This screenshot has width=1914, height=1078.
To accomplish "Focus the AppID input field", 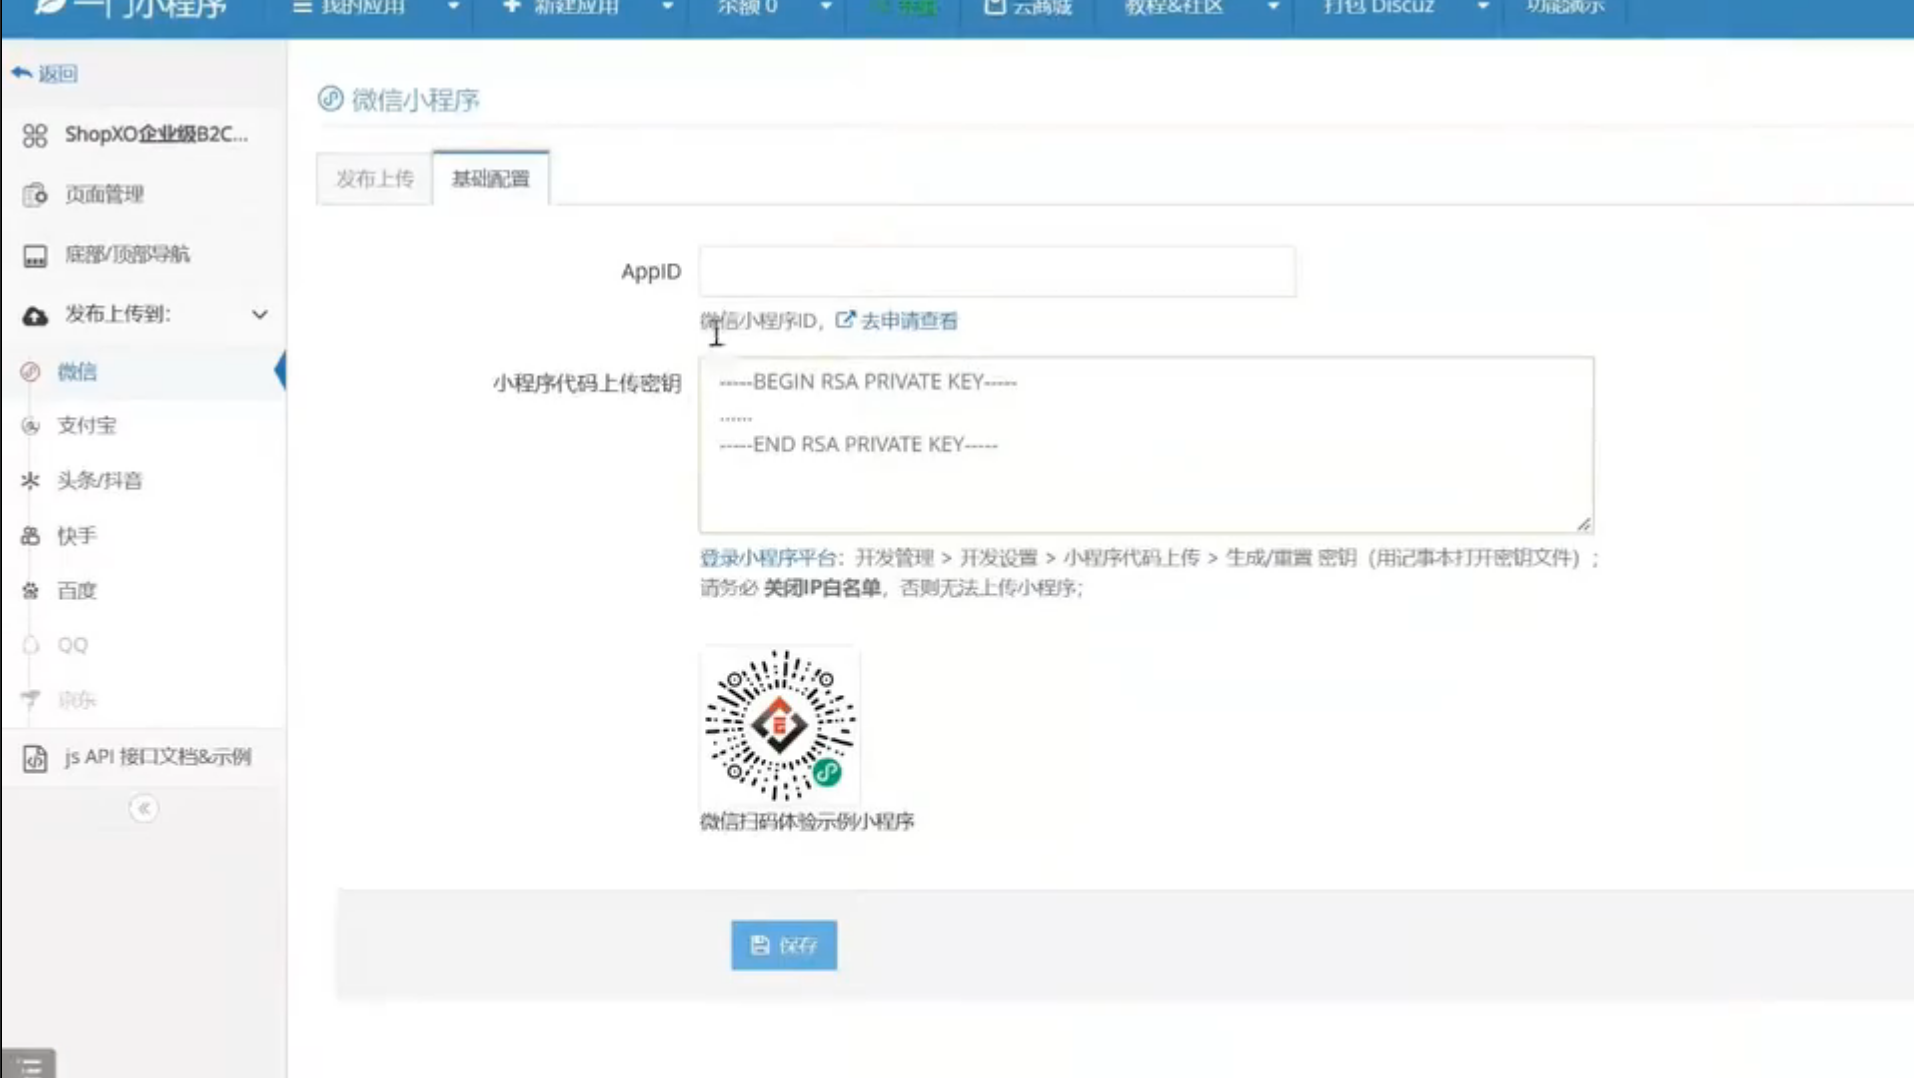I will click(x=997, y=271).
